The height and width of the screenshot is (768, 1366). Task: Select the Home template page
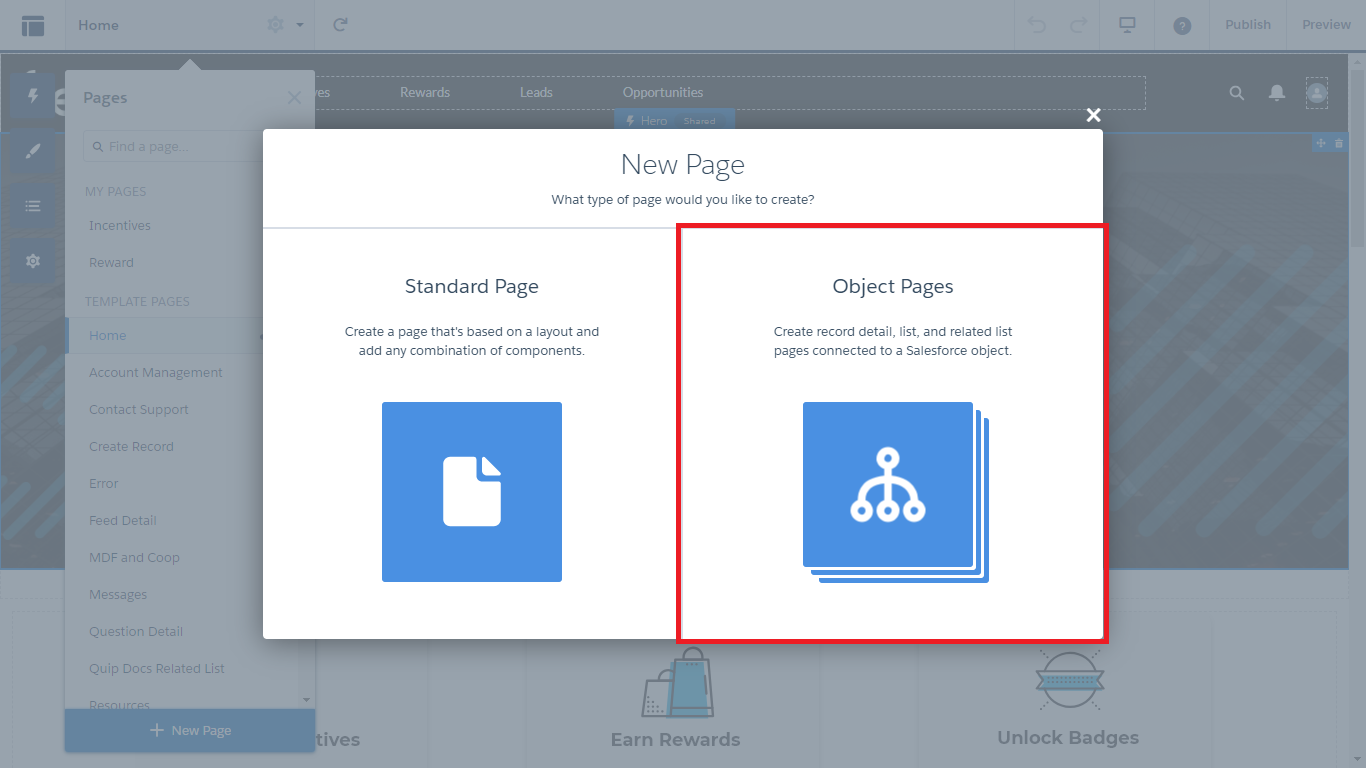[108, 336]
